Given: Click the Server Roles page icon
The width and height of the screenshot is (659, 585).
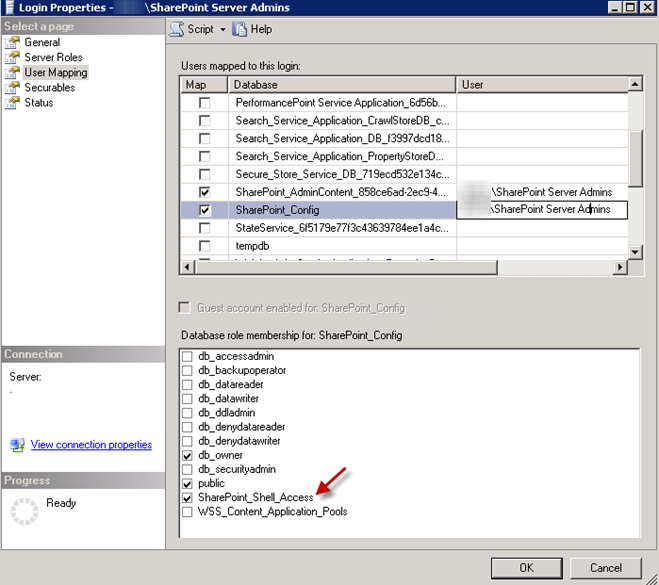Looking at the screenshot, I should tap(13, 57).
